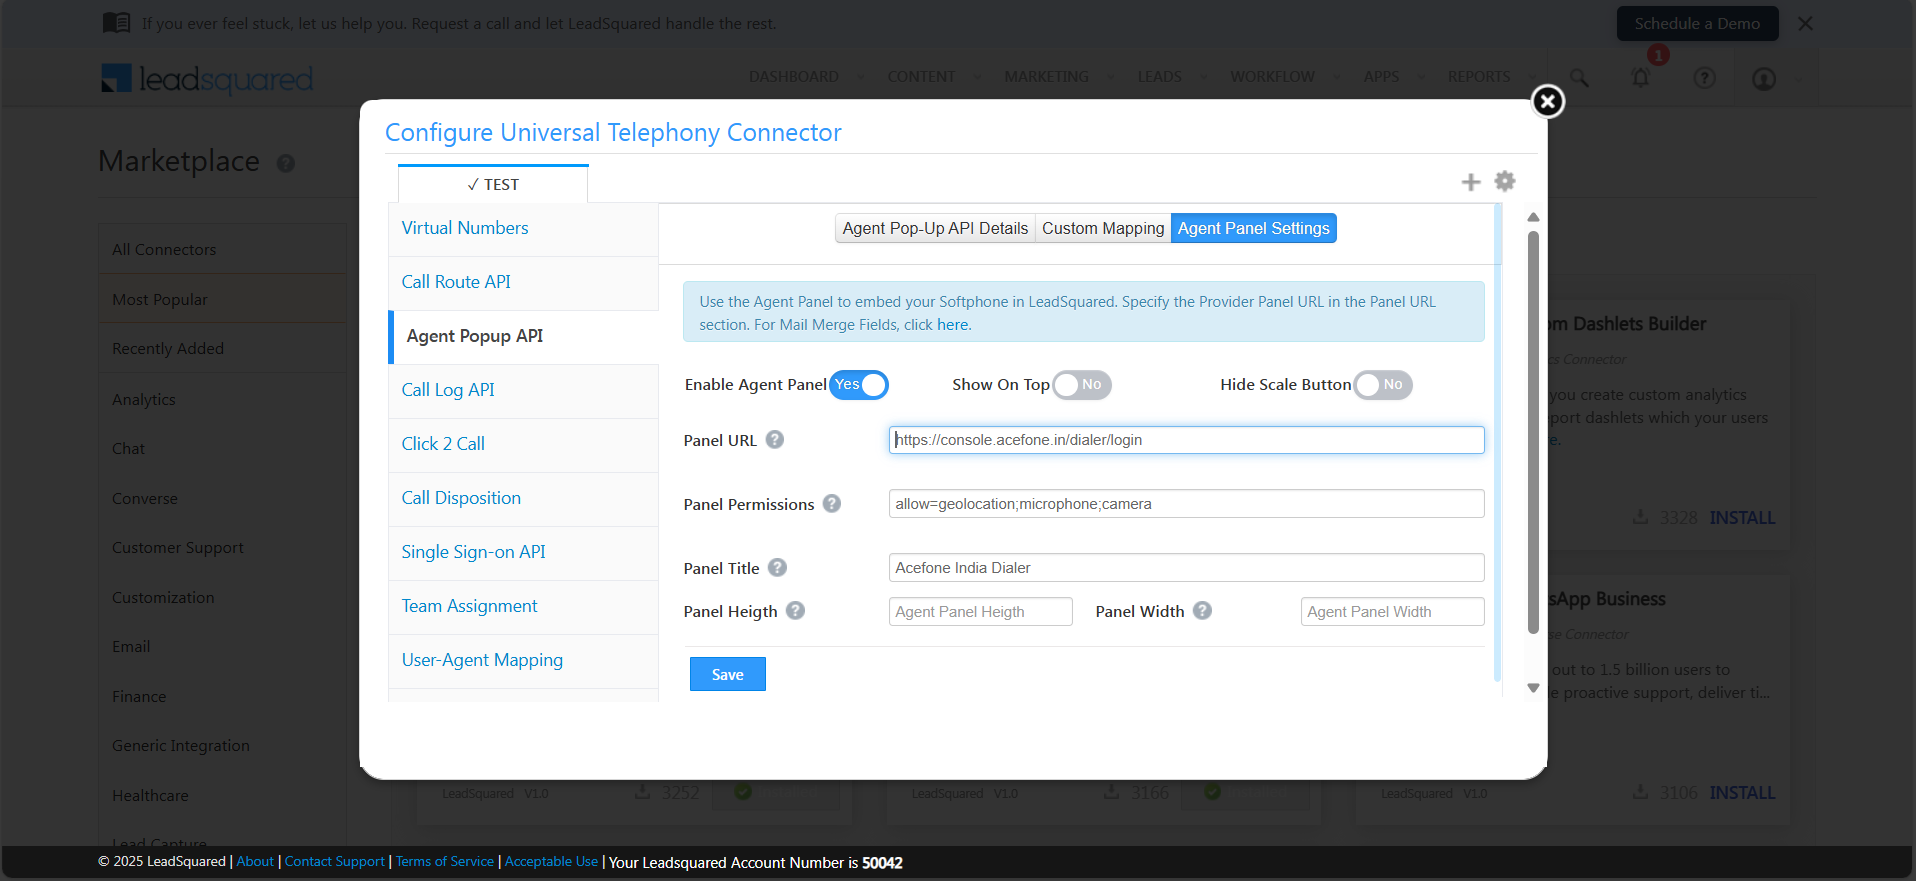1916x881 pixels.
Task: Click the Save button
Action: [x=727, y=674]
